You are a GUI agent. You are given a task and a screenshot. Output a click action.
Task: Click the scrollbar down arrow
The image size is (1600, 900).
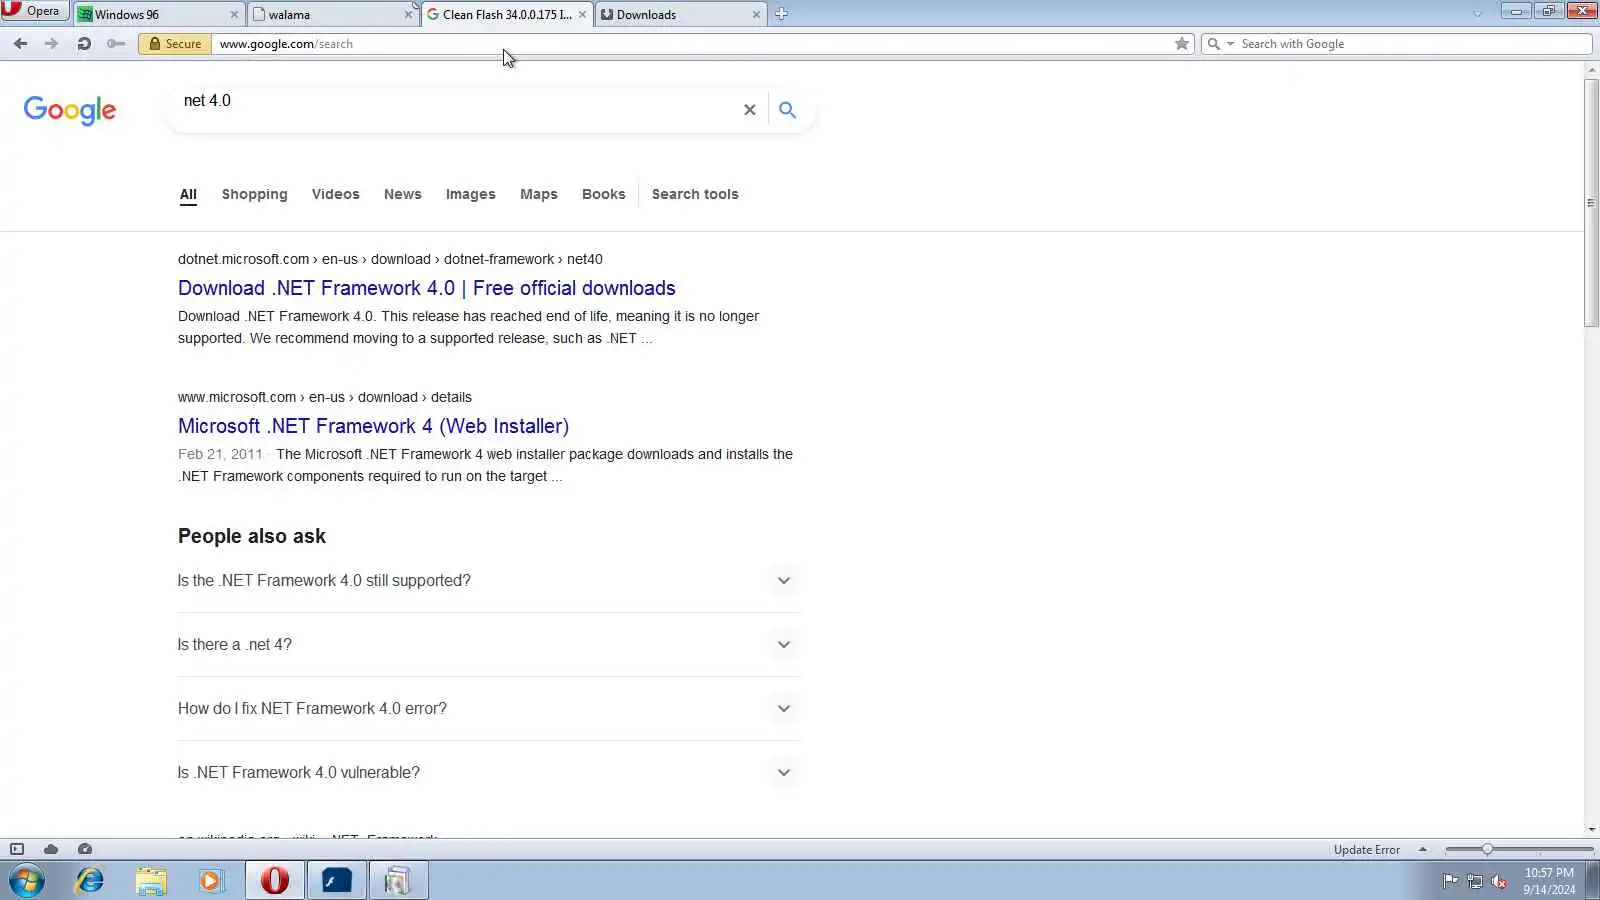pos(1591,830)
